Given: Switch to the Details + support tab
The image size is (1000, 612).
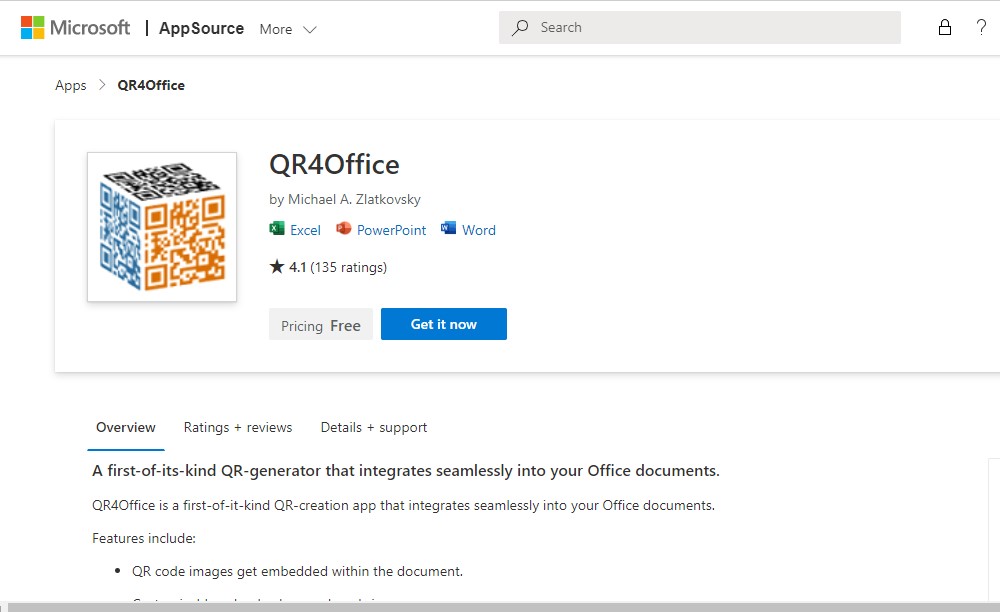Looking at the screenshot, I should (373, 427).
